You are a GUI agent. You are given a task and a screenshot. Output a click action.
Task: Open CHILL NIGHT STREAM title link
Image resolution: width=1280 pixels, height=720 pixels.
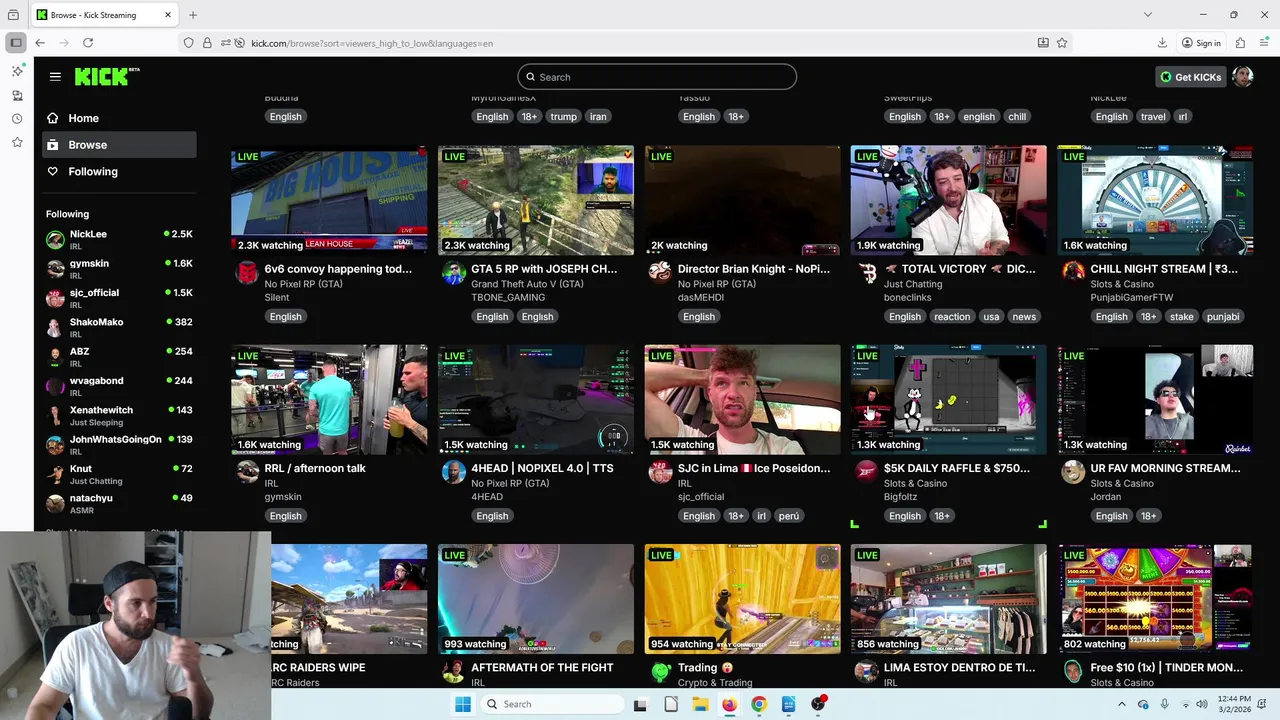(1164, 269)
